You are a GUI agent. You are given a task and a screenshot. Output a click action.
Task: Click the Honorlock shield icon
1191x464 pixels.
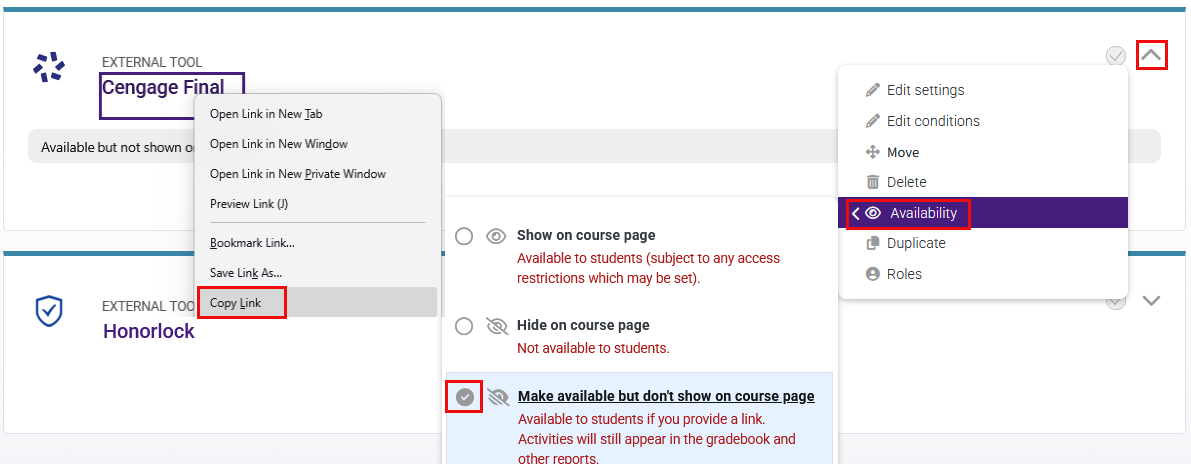click(x=48, y=312)
